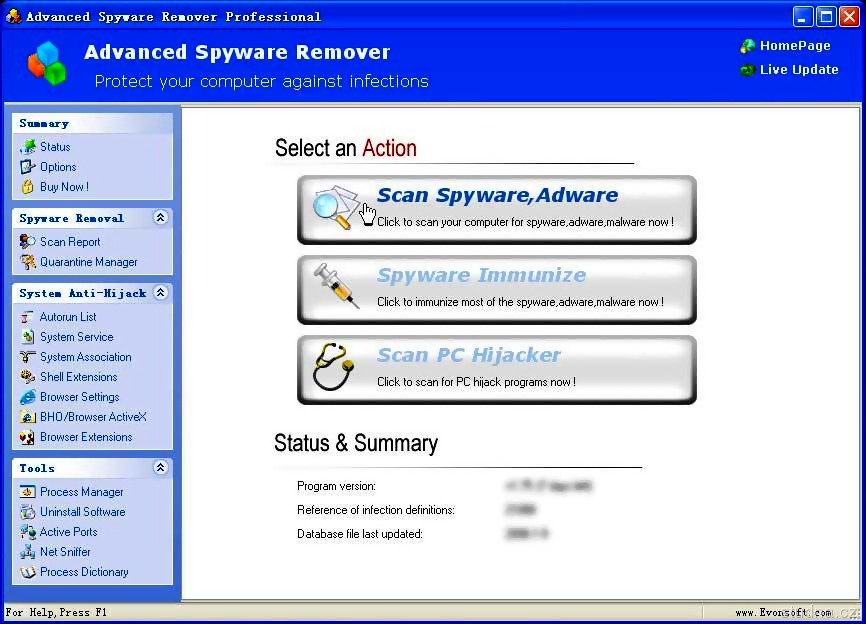The image size is (866, 624).
Task: Open Browser Extensions page
Action: (x=86, y=437)
